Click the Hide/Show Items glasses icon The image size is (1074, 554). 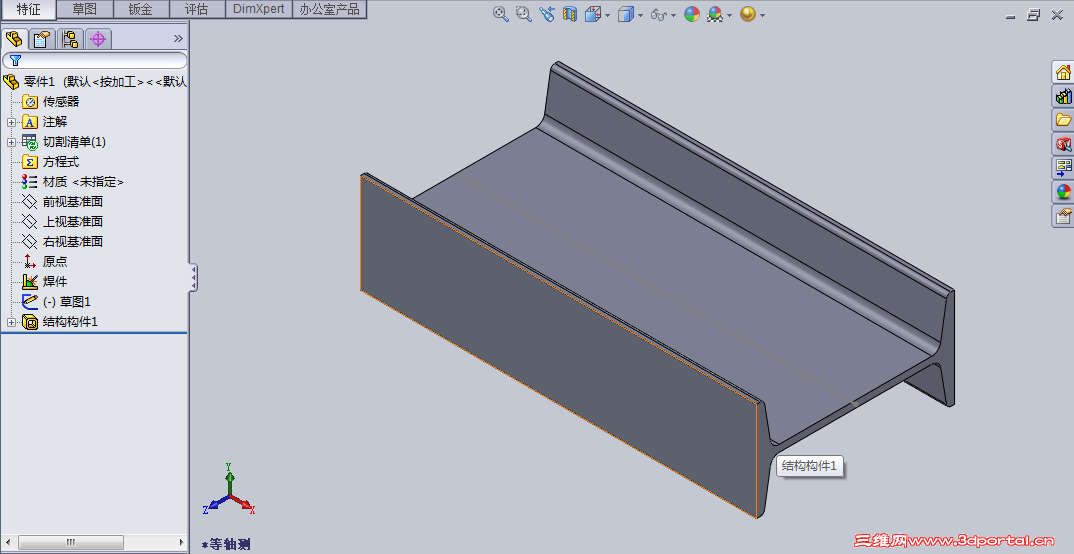(x=659, y=14)
